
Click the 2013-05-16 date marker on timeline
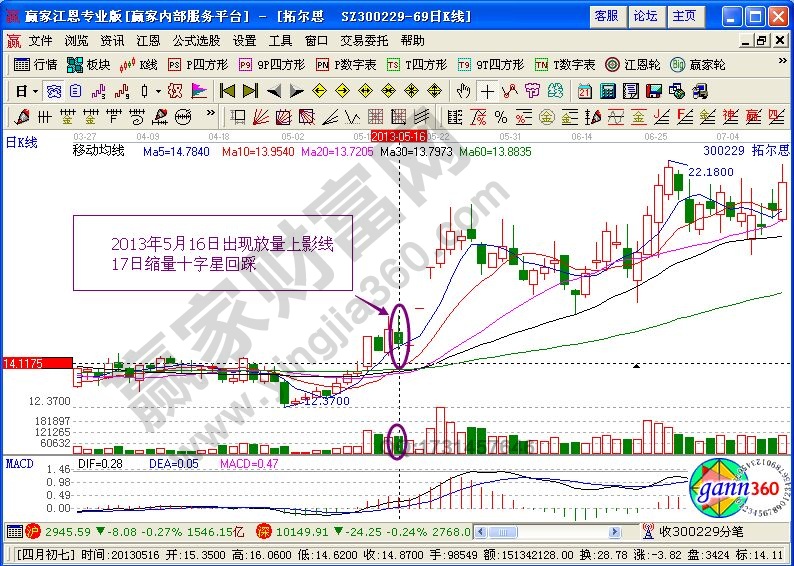[399, 135]
